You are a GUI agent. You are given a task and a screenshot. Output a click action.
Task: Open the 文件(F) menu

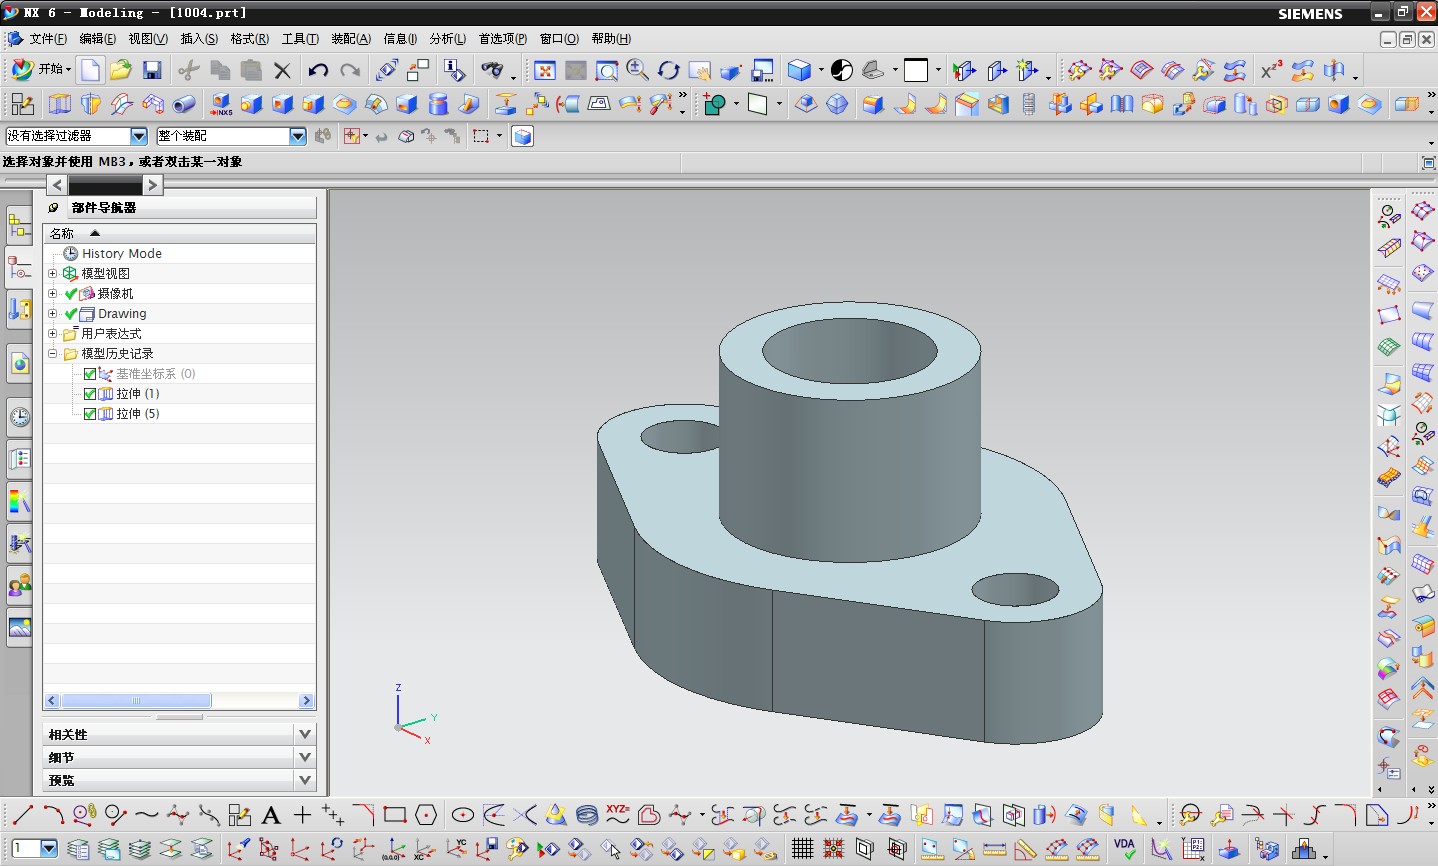click(48, 39)
